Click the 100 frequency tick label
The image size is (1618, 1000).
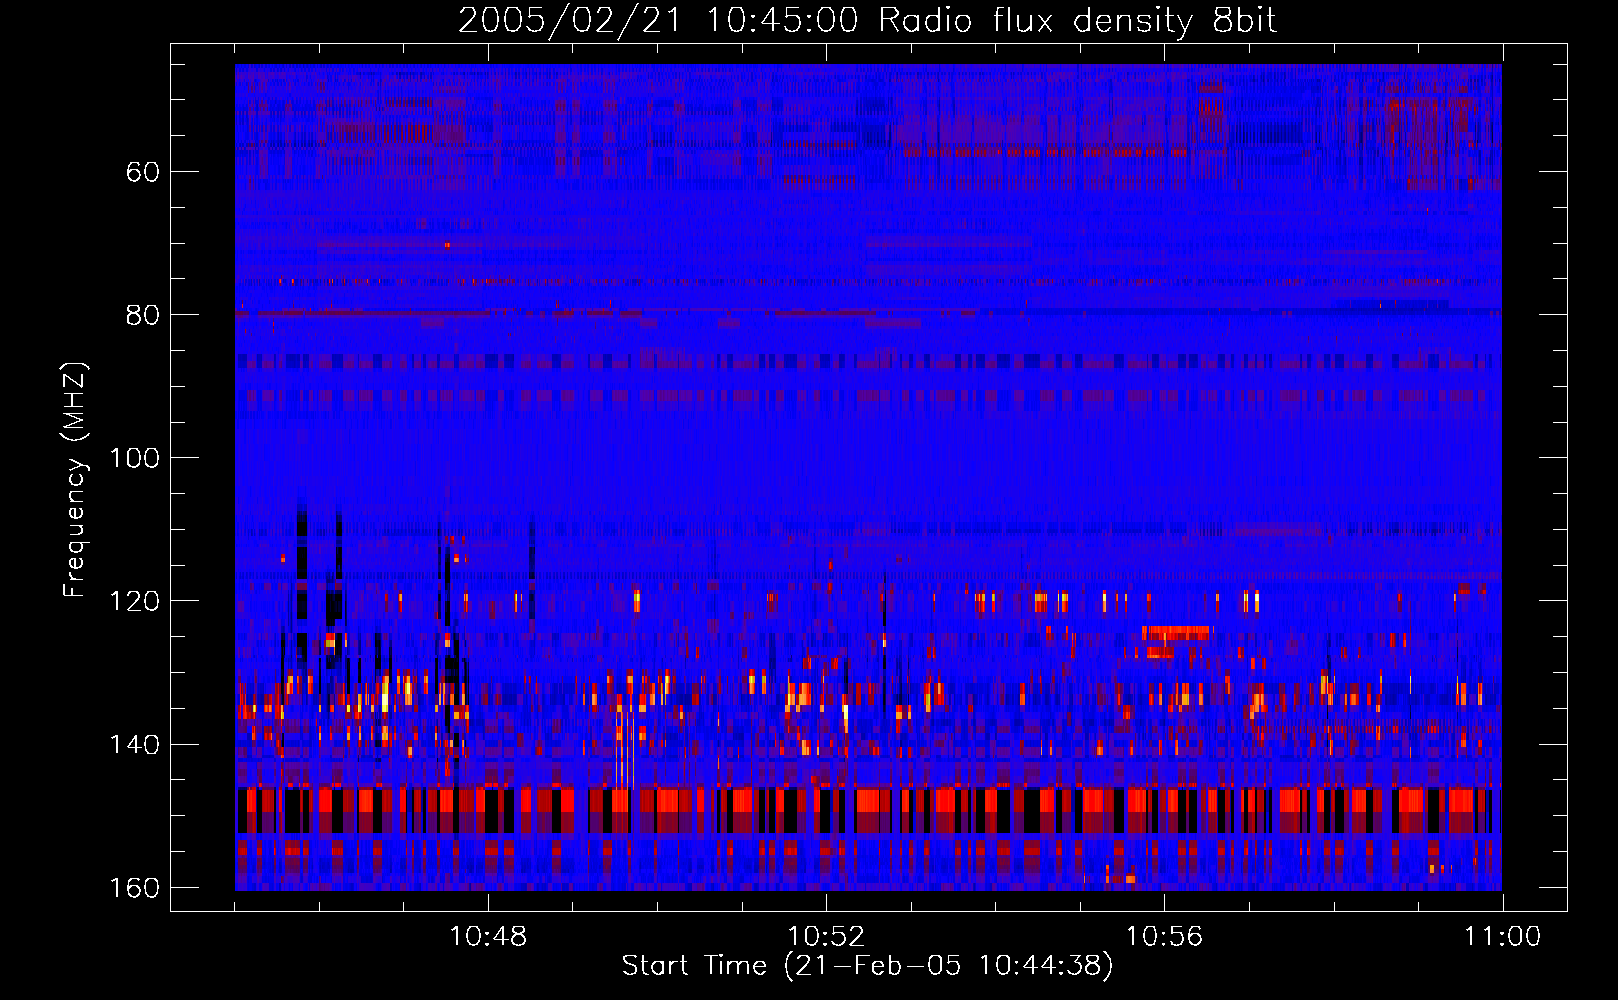click(134, 458)
